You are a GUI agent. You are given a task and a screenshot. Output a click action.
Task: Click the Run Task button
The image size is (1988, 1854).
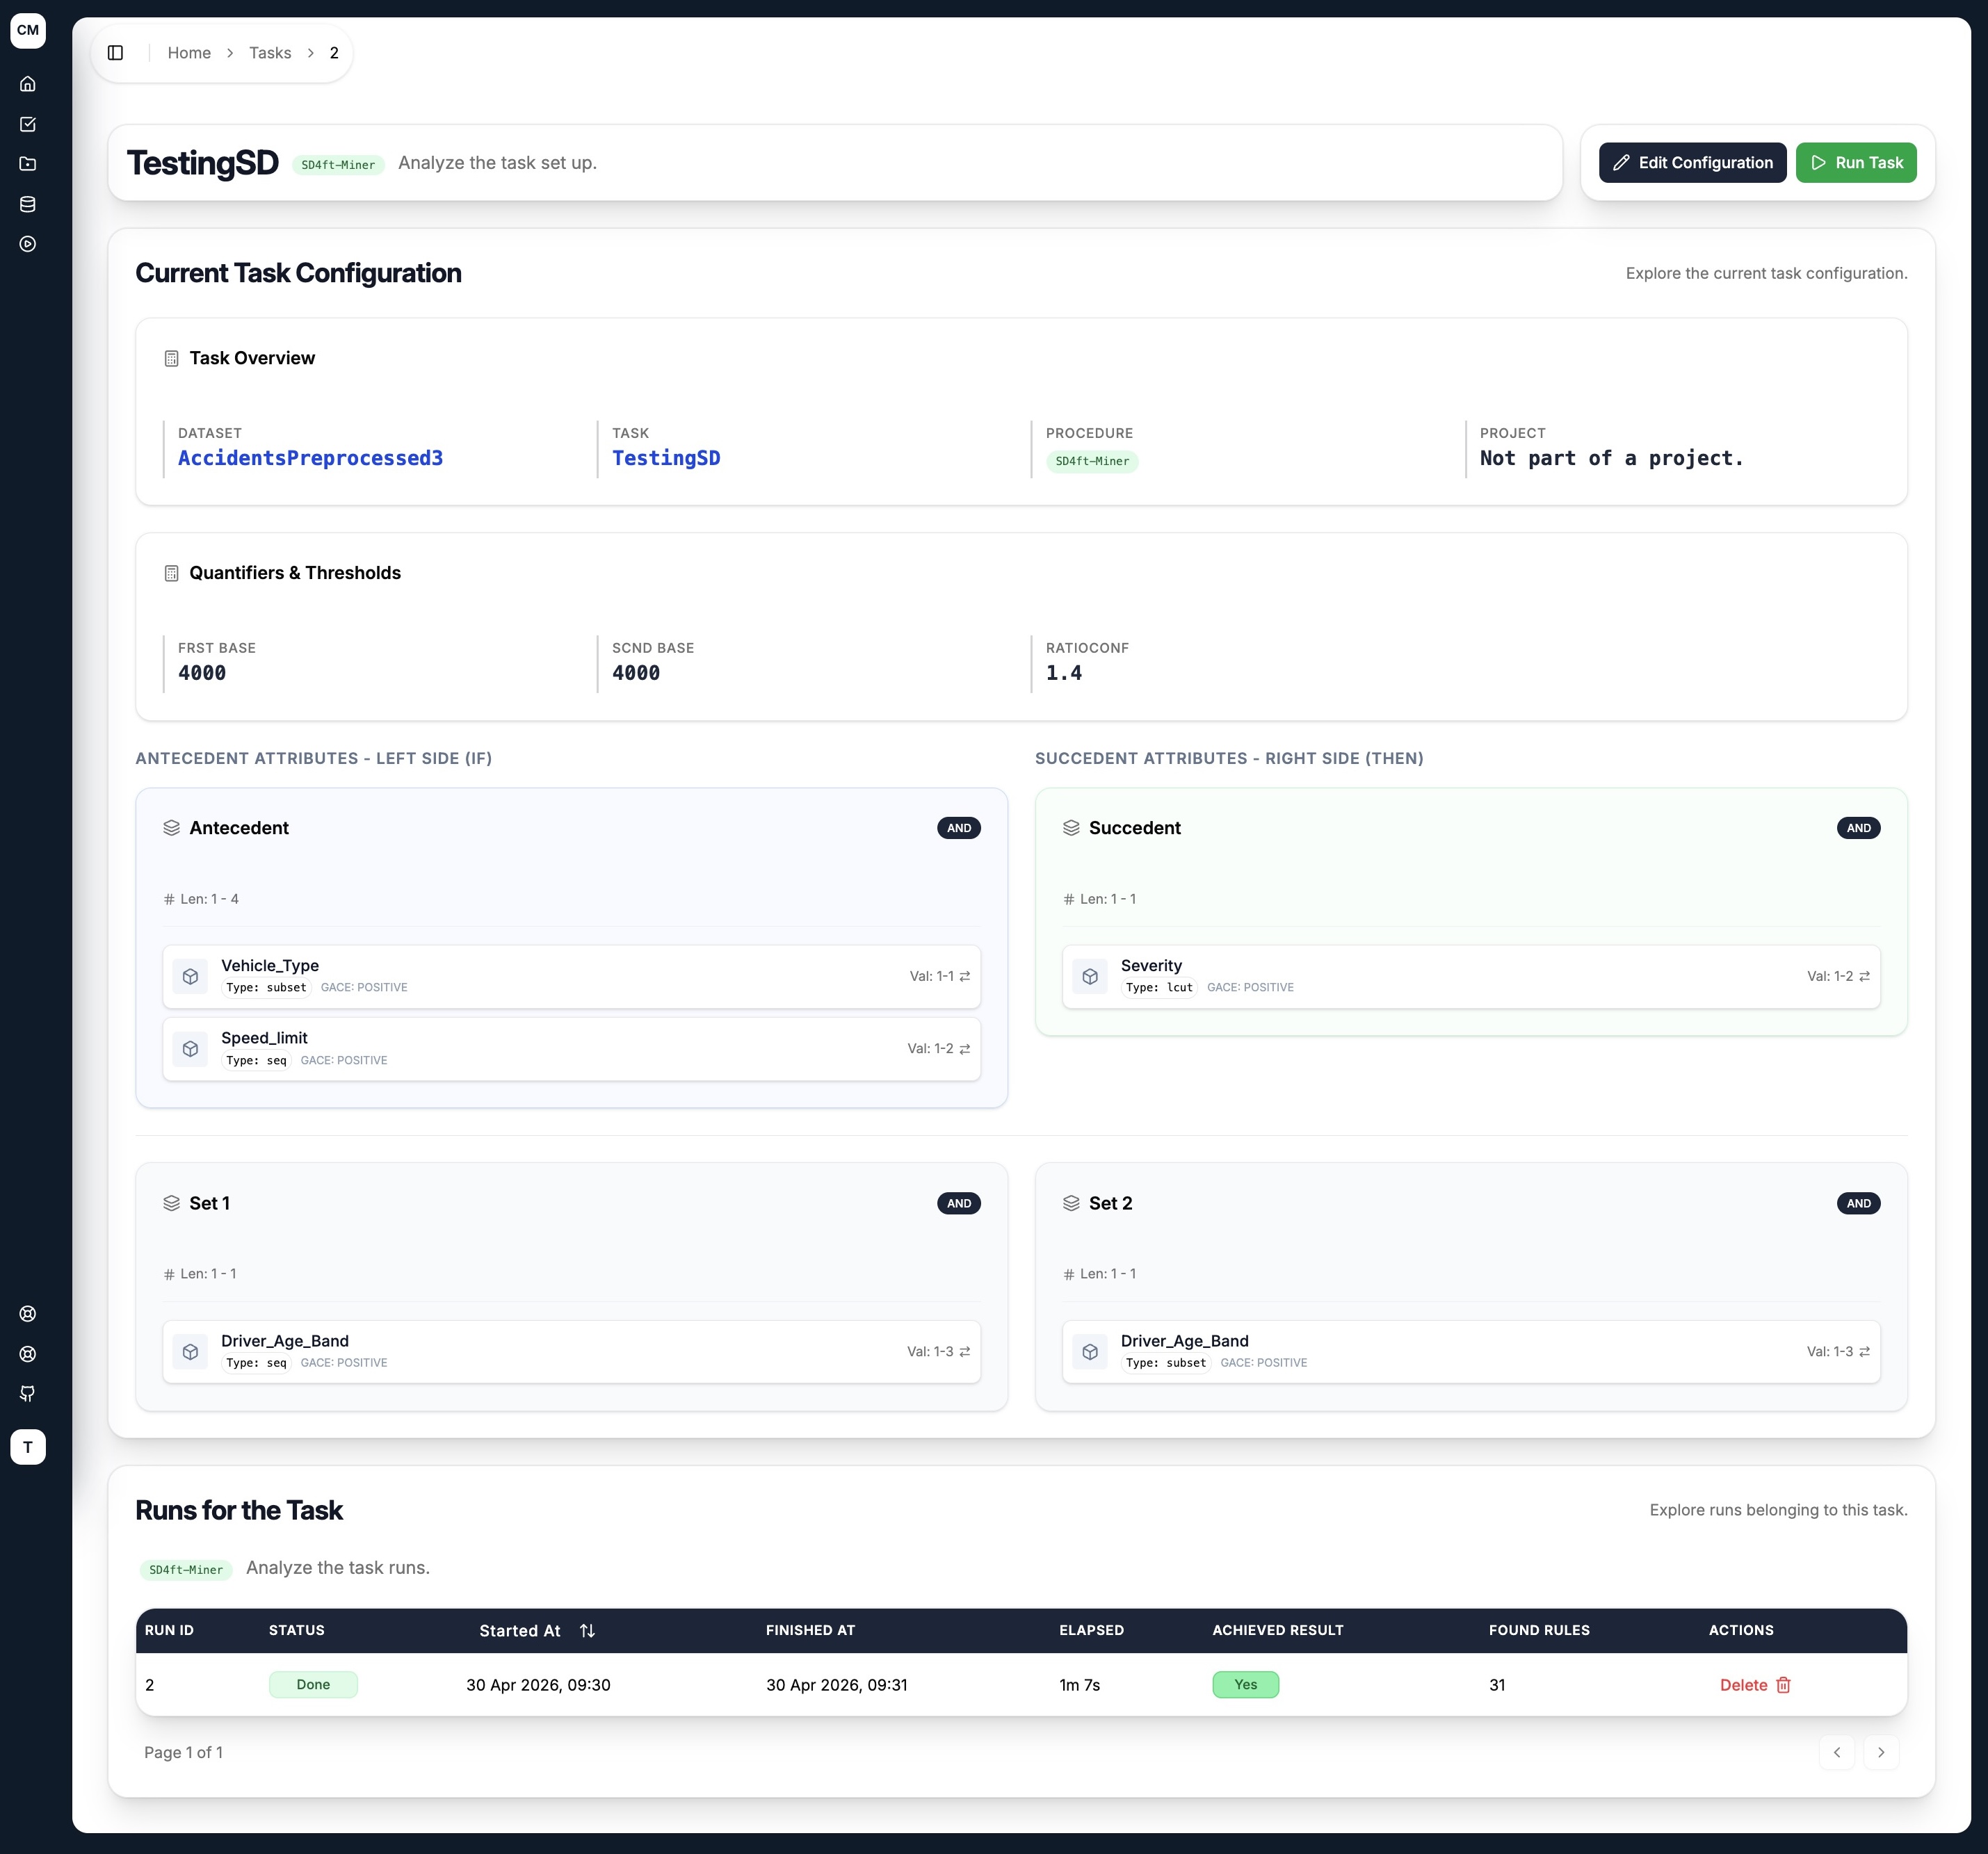(1856, 163)
